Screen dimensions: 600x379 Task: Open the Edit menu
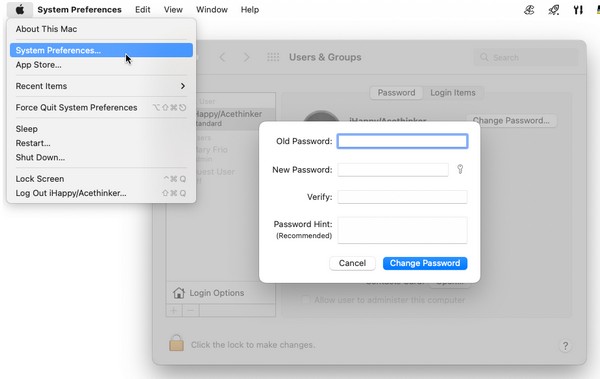[142, 10]
